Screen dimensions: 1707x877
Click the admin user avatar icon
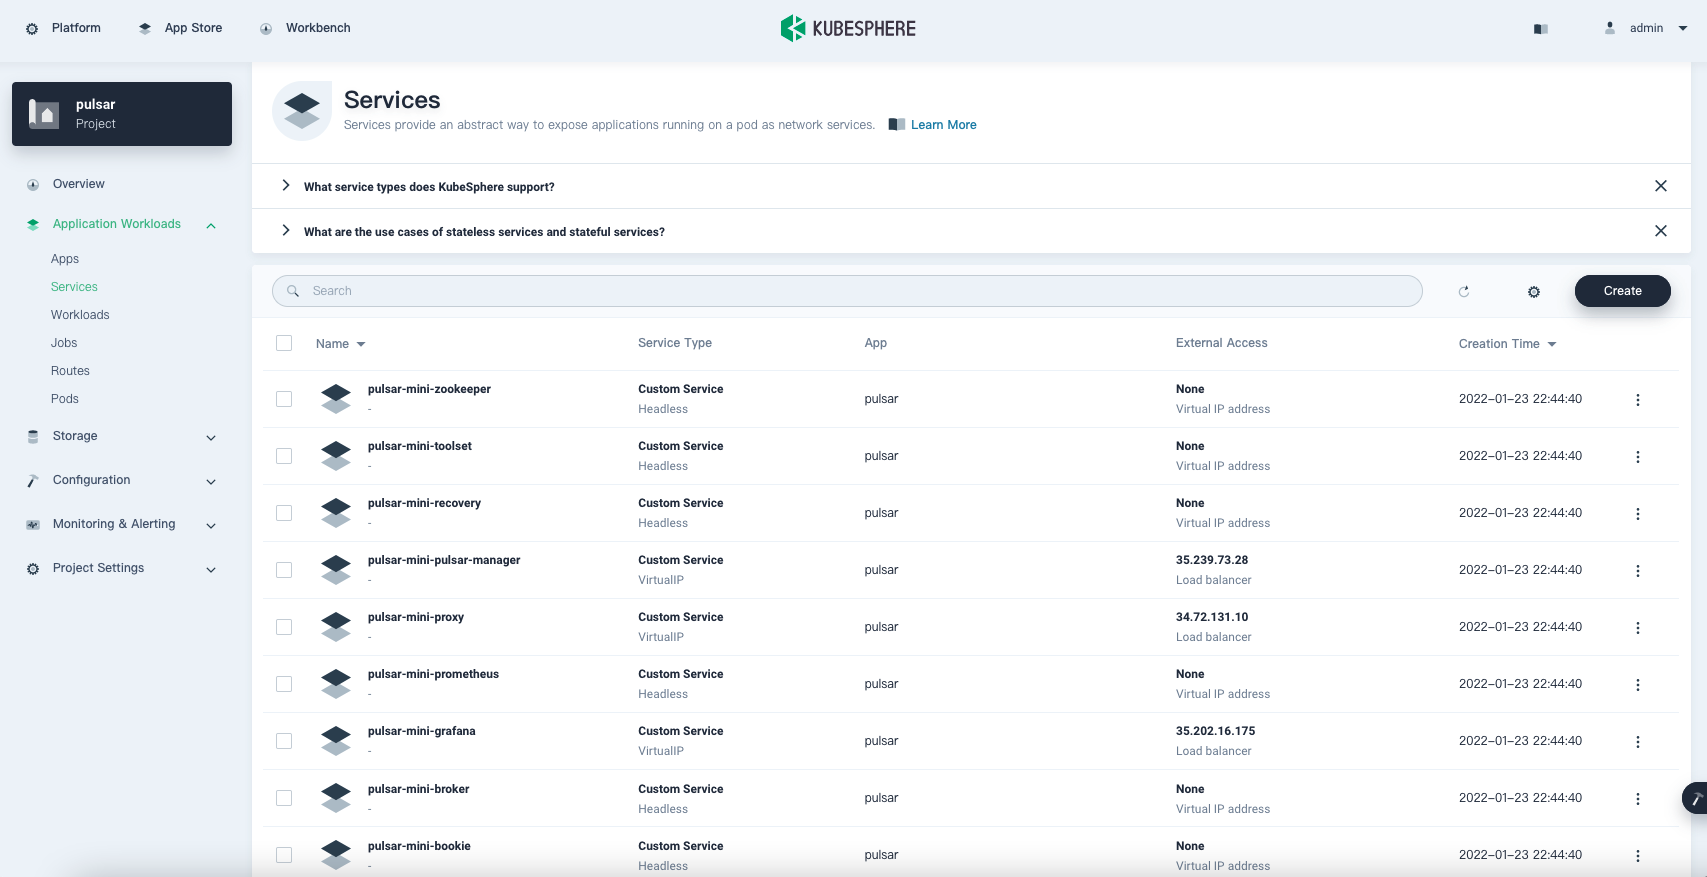1610,28
